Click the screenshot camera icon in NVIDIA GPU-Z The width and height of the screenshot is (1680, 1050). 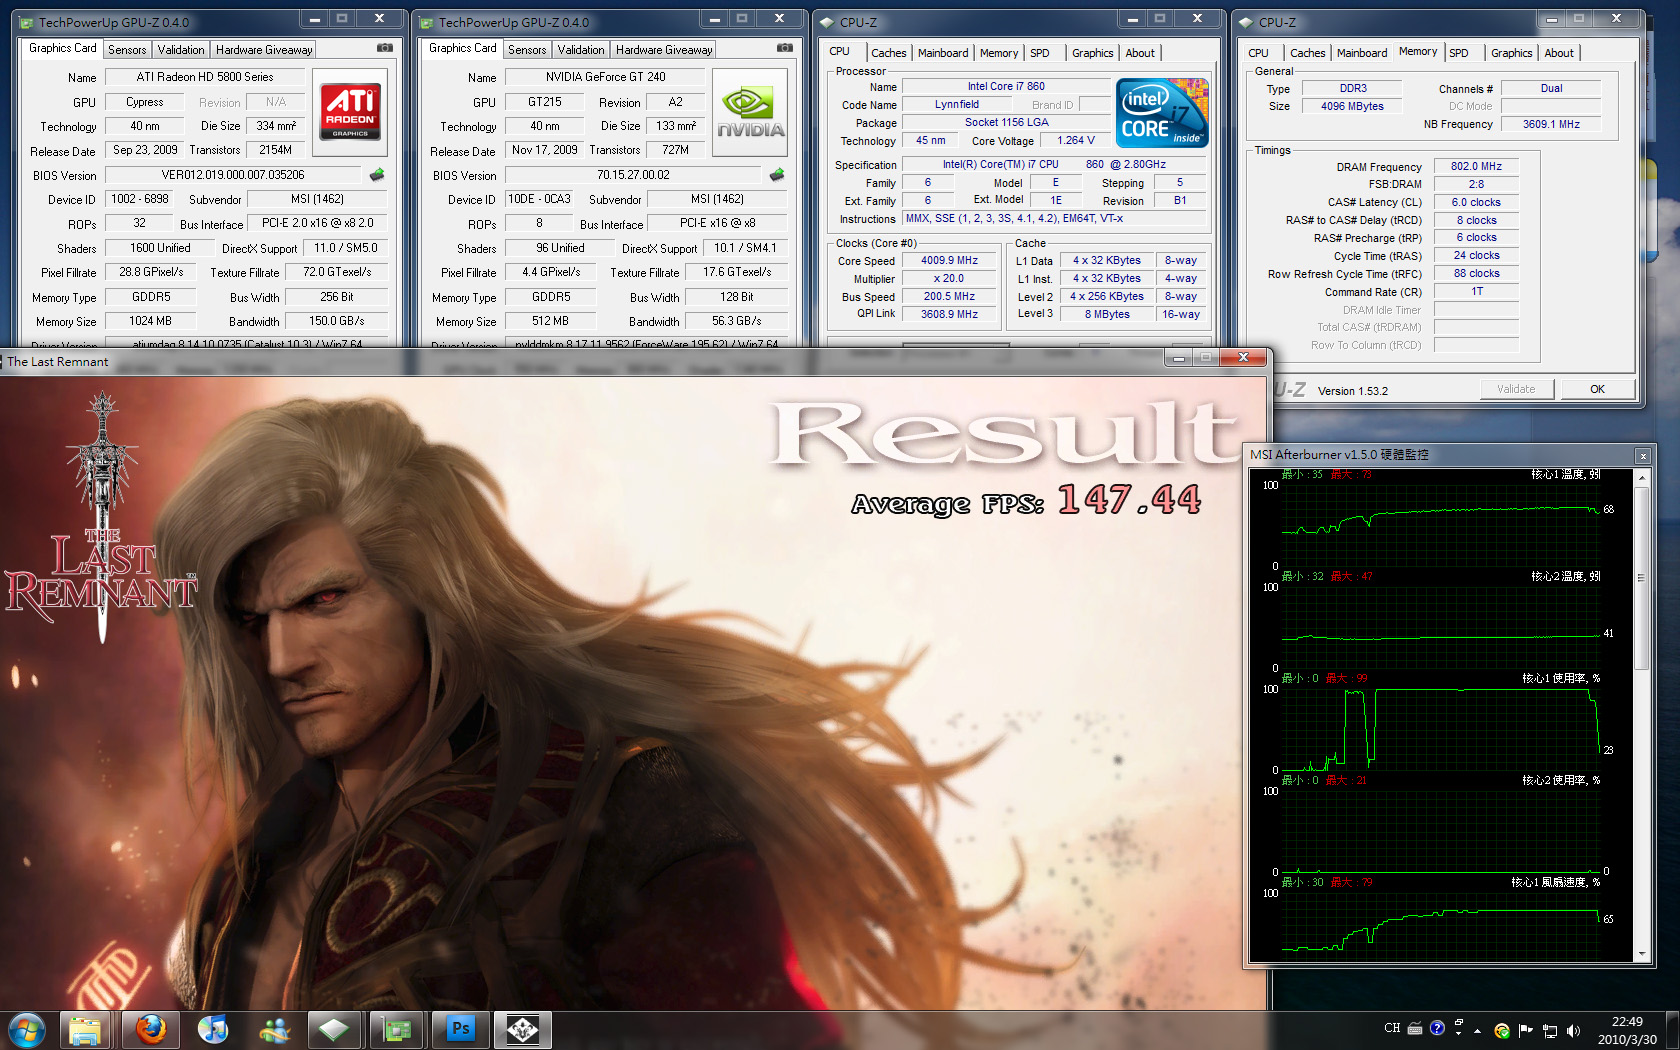pyautogui.click(x=785, y=48)
